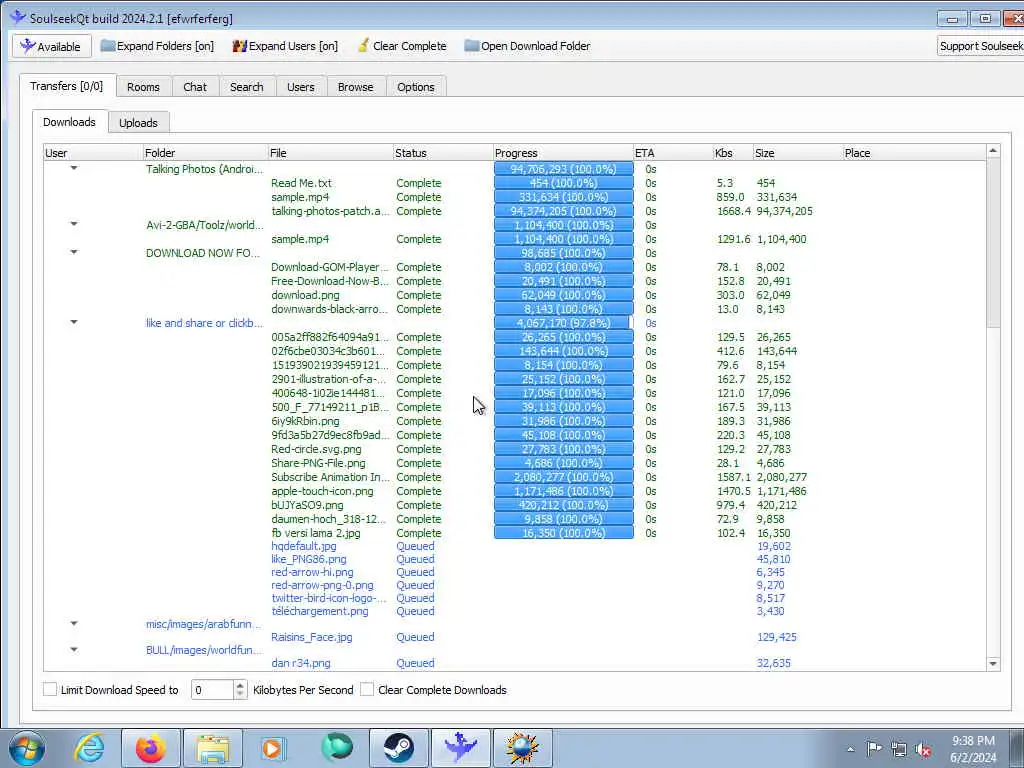Increase the download speed limit spinner
Viewport: 1024px width, 768px height.
click(x=240, y=685)
